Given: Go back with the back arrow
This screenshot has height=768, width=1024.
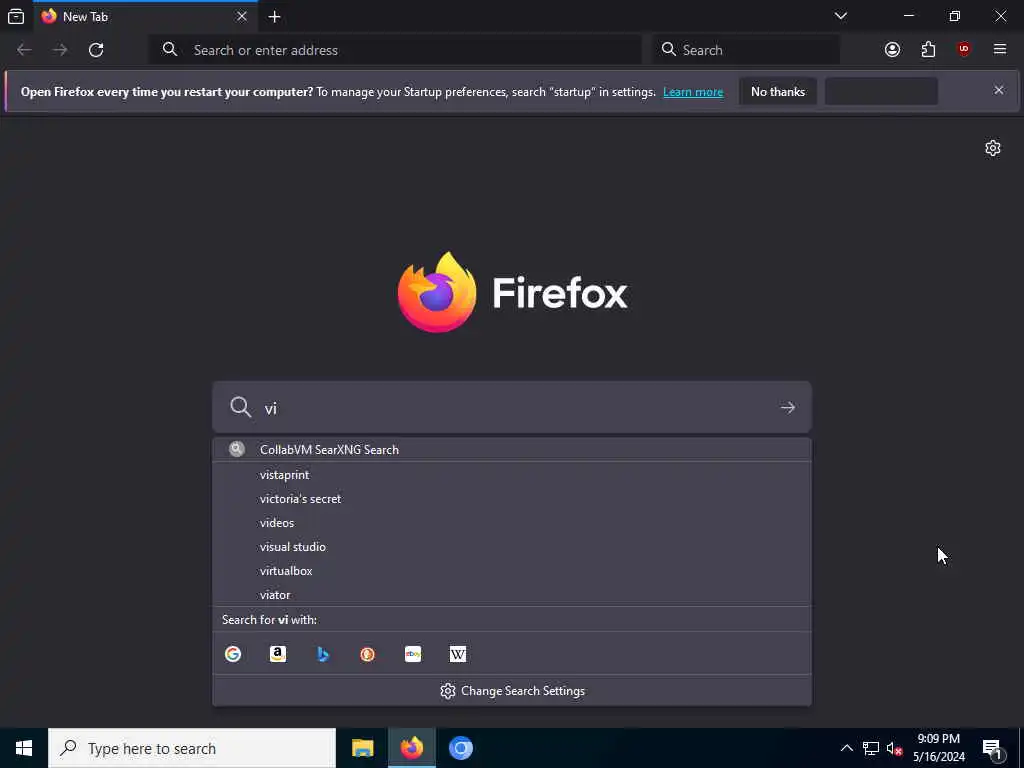Looking at the screenshot, I should click(24, 50).
